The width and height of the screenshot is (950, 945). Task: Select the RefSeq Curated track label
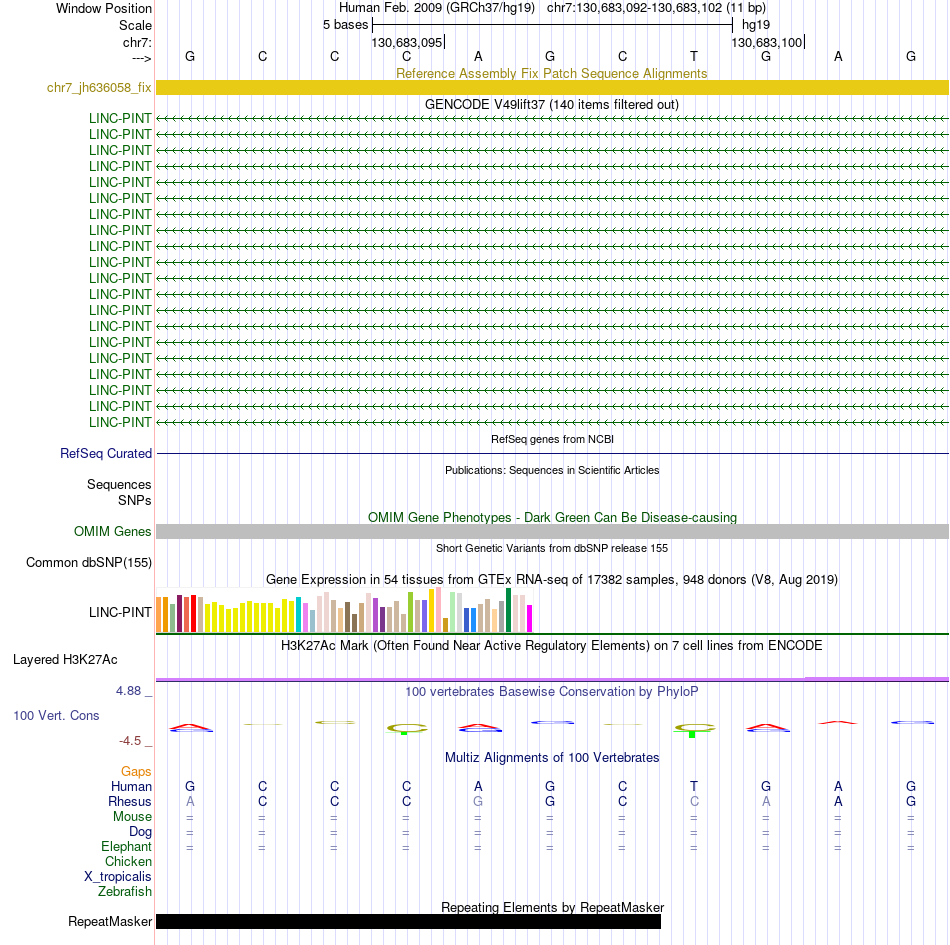click(105, 453)
